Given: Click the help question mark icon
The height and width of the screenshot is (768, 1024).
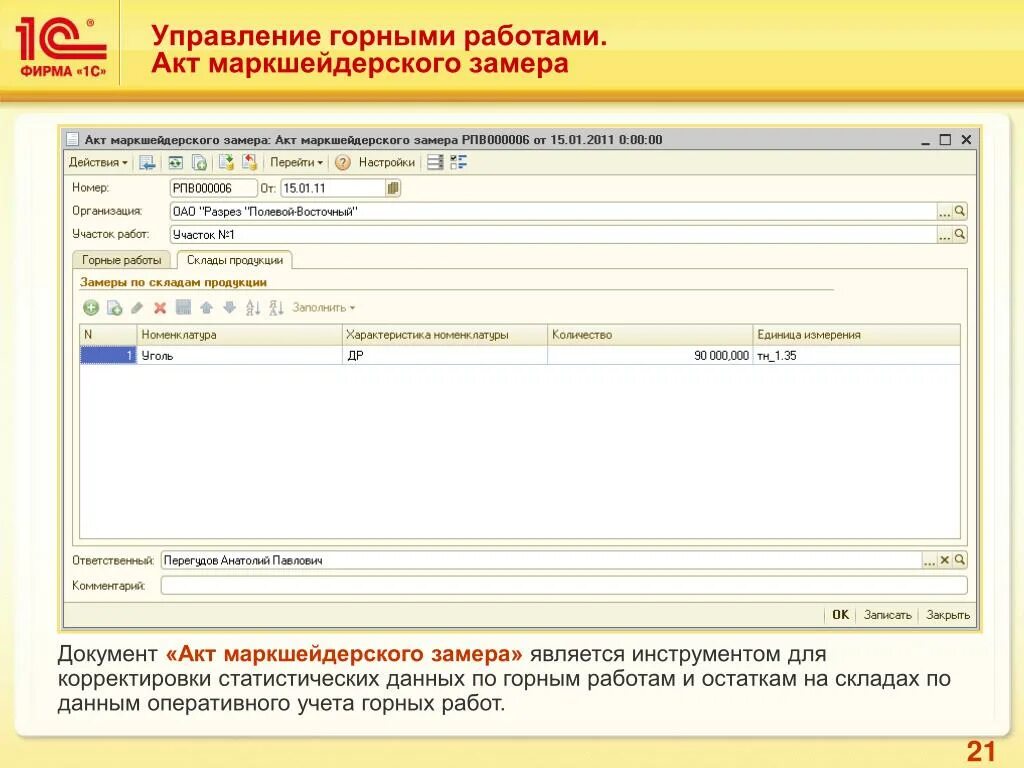Looking at the screenshot, I should [343, 163].
